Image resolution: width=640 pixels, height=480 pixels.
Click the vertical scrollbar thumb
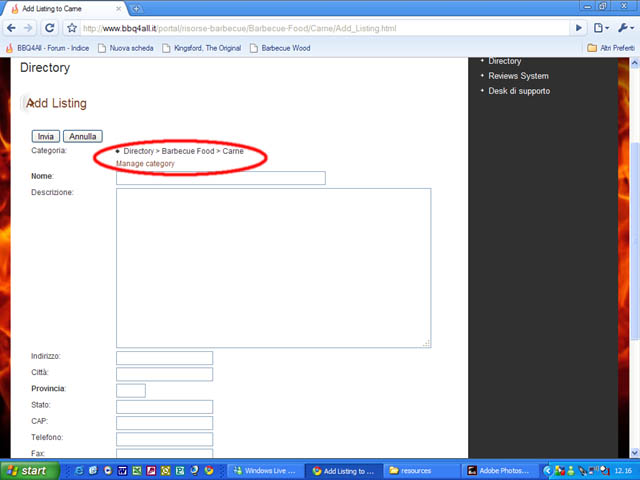click(635, 241)
